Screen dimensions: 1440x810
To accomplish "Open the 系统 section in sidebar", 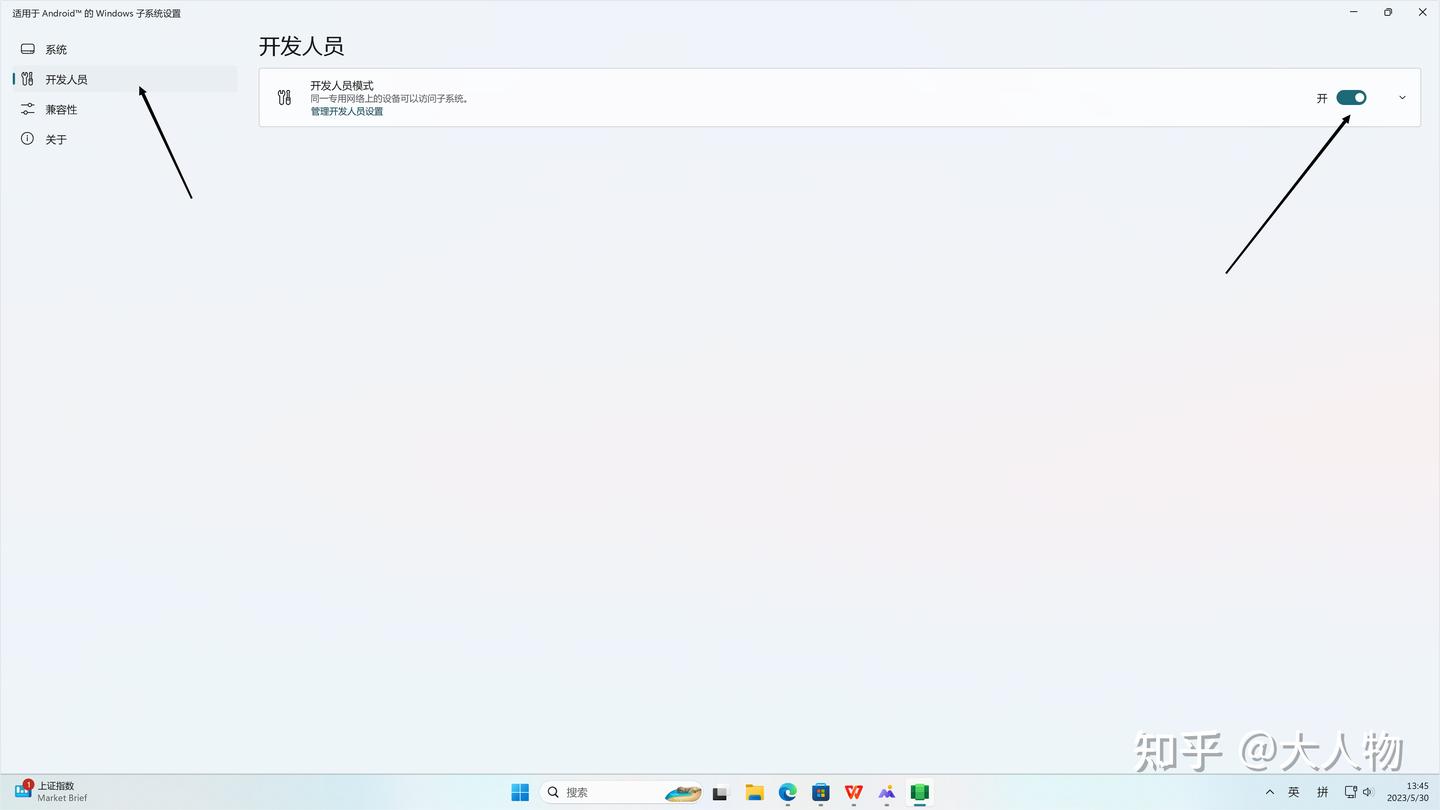I will pos(125,49).
